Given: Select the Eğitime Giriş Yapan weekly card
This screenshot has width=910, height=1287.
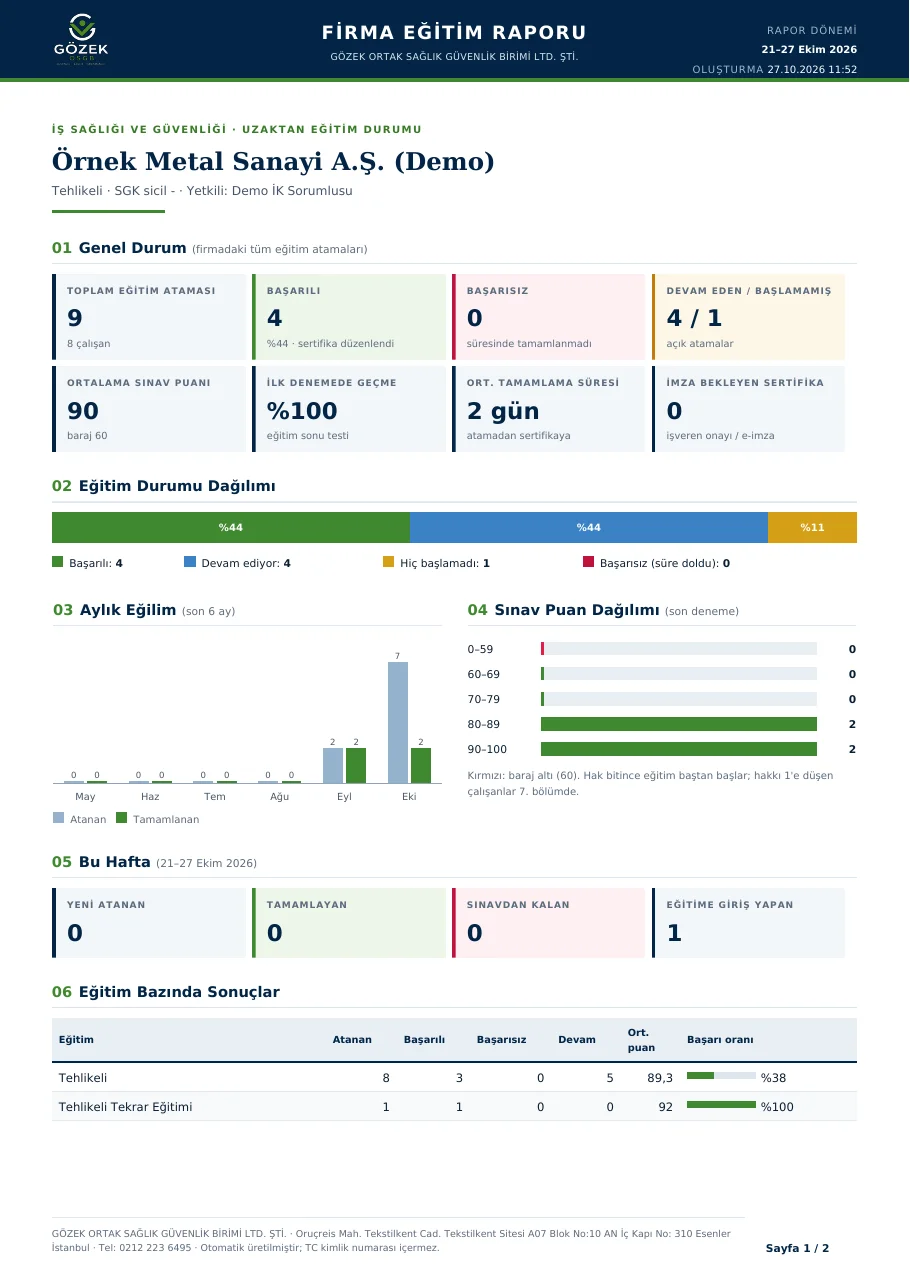Looking at the screenshot, I should tap(749, 923).
